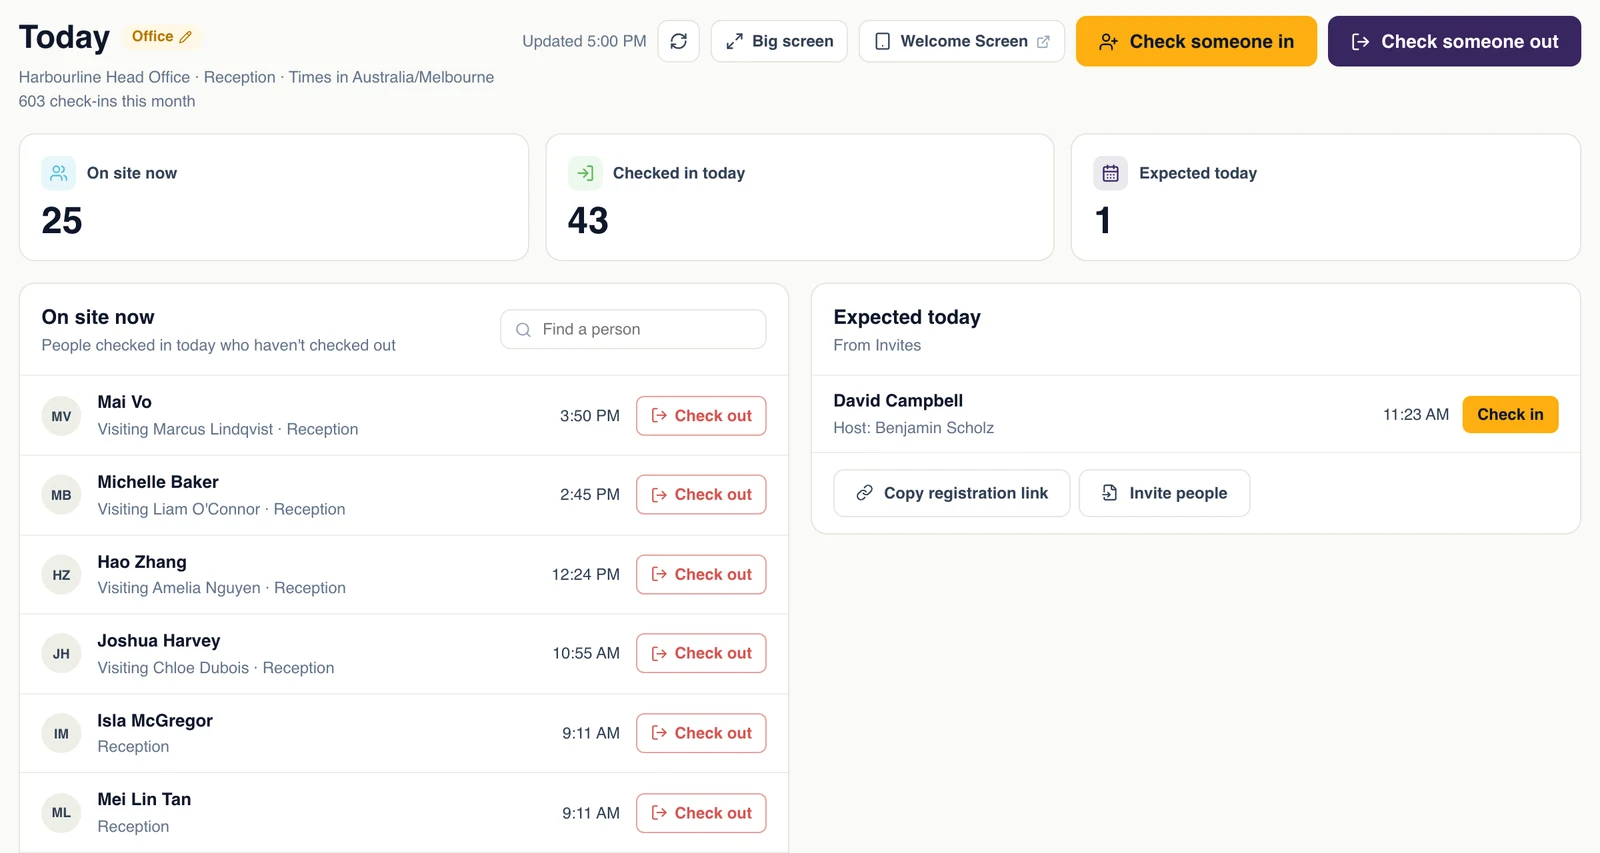Click the IM avatar for Isla McGregor

(61, 734)
